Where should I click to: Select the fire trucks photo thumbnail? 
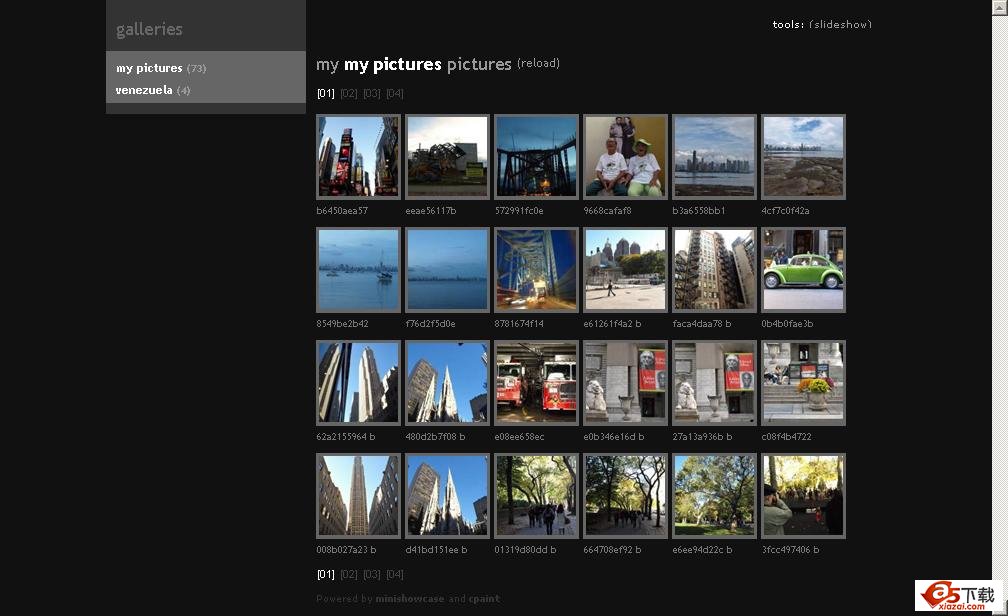[536, 383]
